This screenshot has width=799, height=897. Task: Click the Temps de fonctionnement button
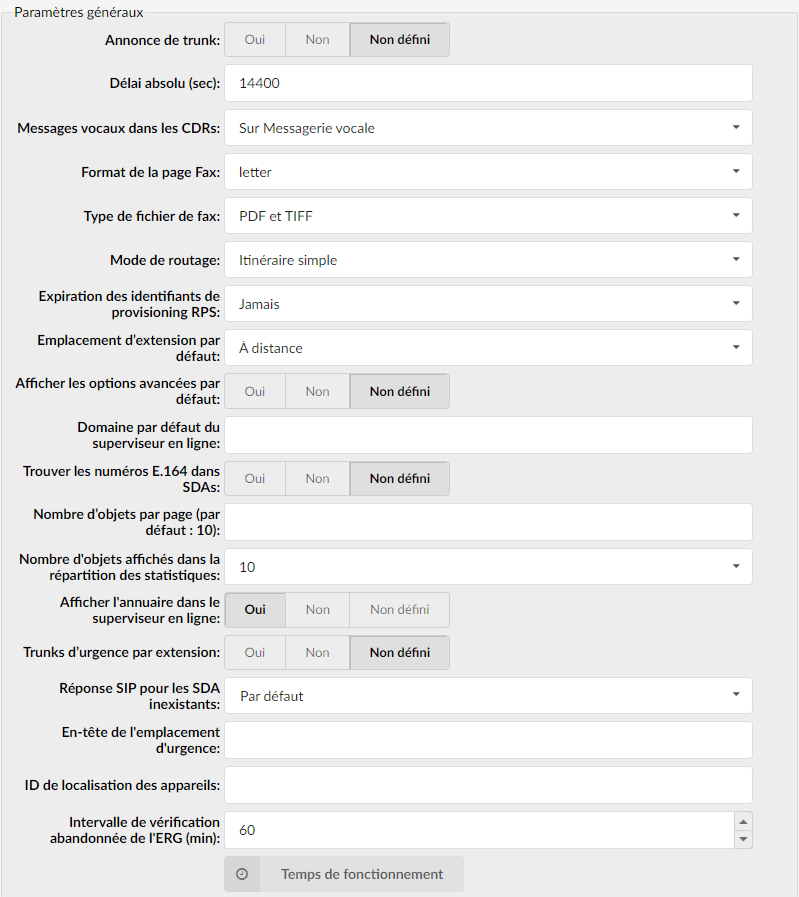click(344, 874)
